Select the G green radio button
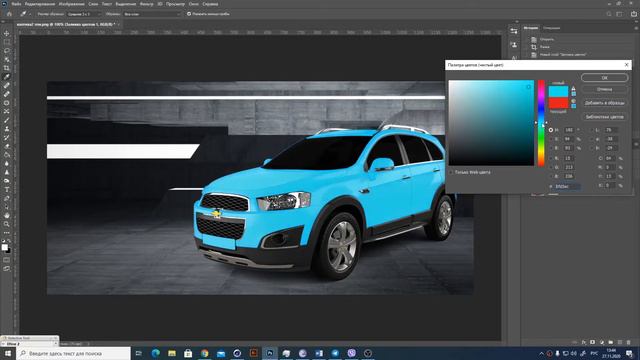This screenshot has height=360, width=640. [x=551, y=167]
